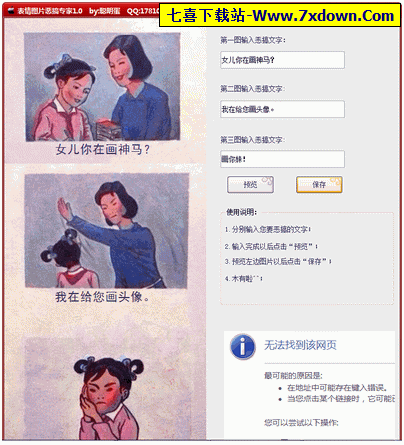Click the 表情图片恶搞专家1.0 window title
Image resolution: width=404 pixels, height=445 pixels.
tap(50, 11)
